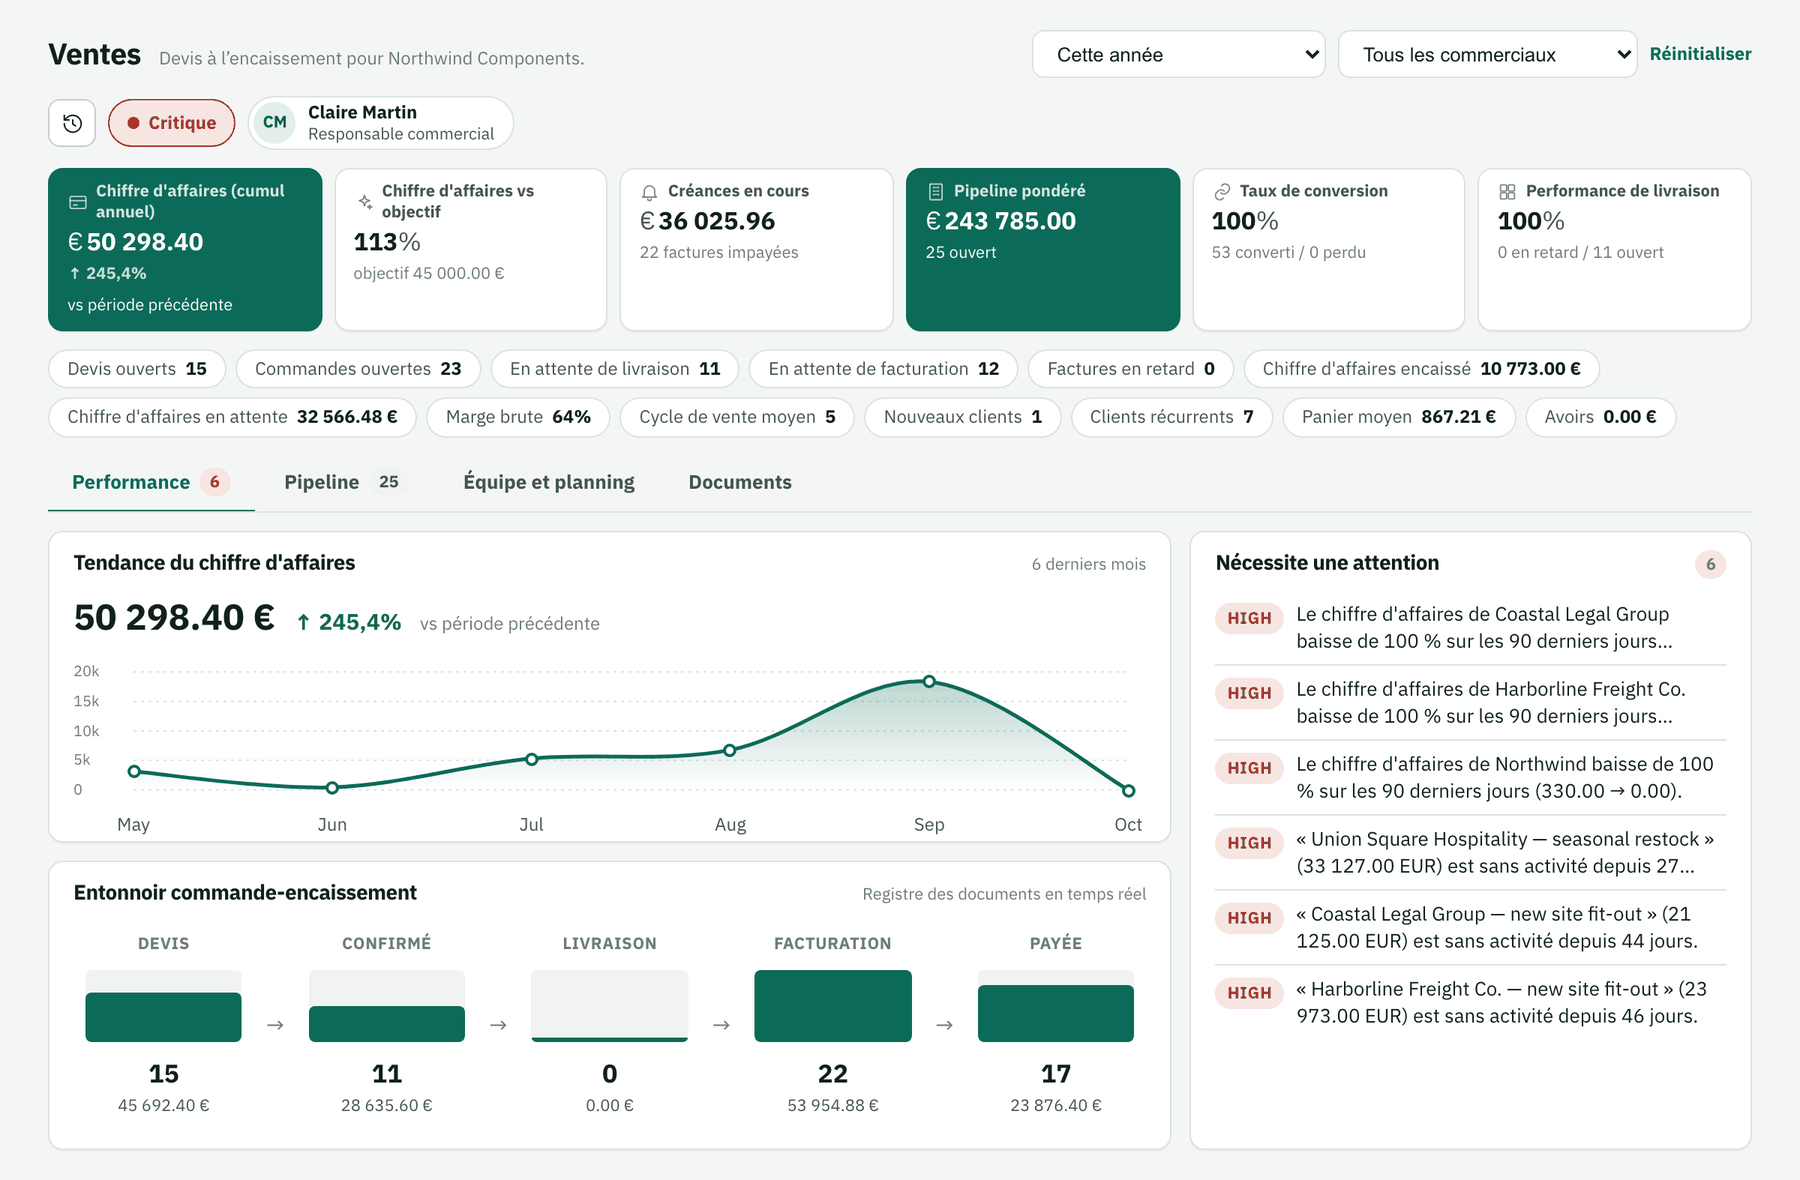Open the Harborline Freight Co. revenue drop alert
Image resolution: width=1800 pixels, height=1180 pixels.
pos(1470,703)
